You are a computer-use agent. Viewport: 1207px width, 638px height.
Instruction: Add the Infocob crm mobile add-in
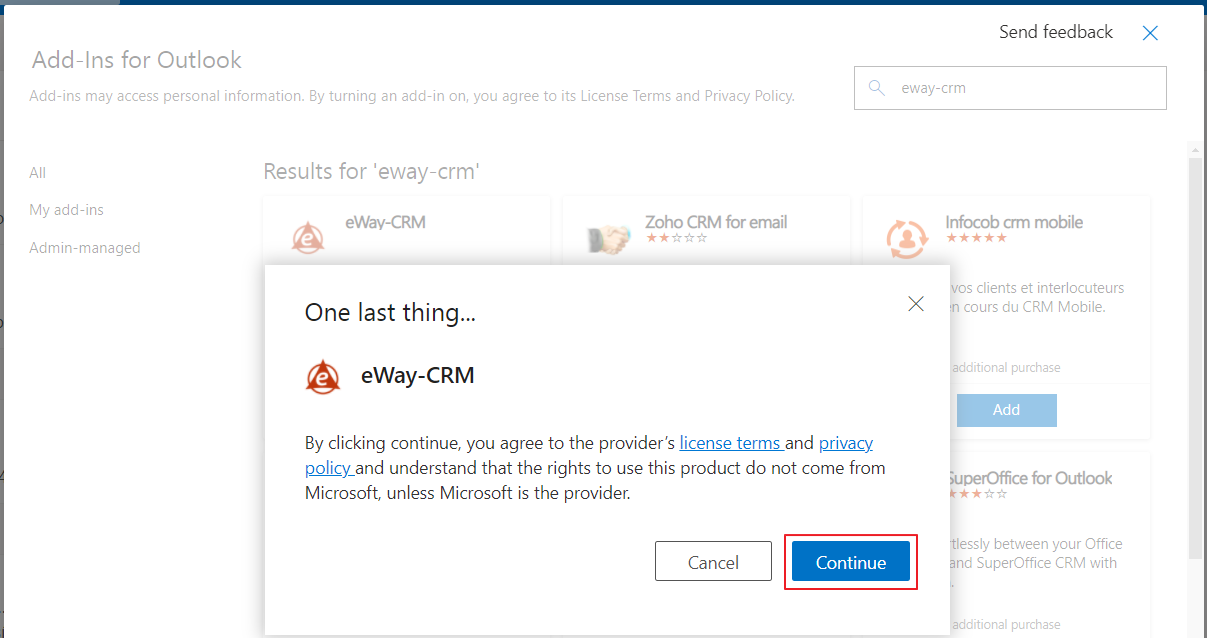click(1006, 410)
